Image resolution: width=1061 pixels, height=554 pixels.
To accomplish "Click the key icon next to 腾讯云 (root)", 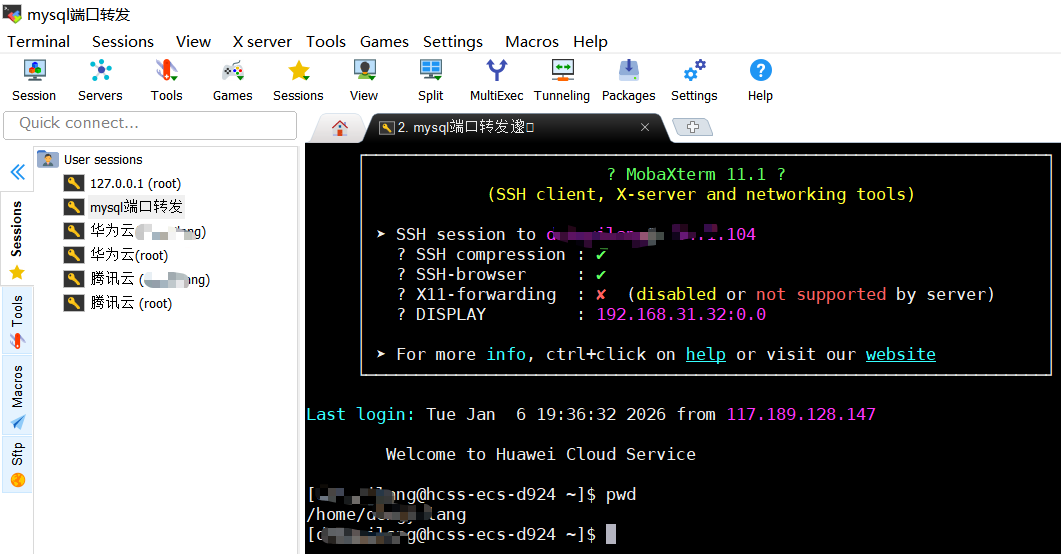I will [74, 302].
